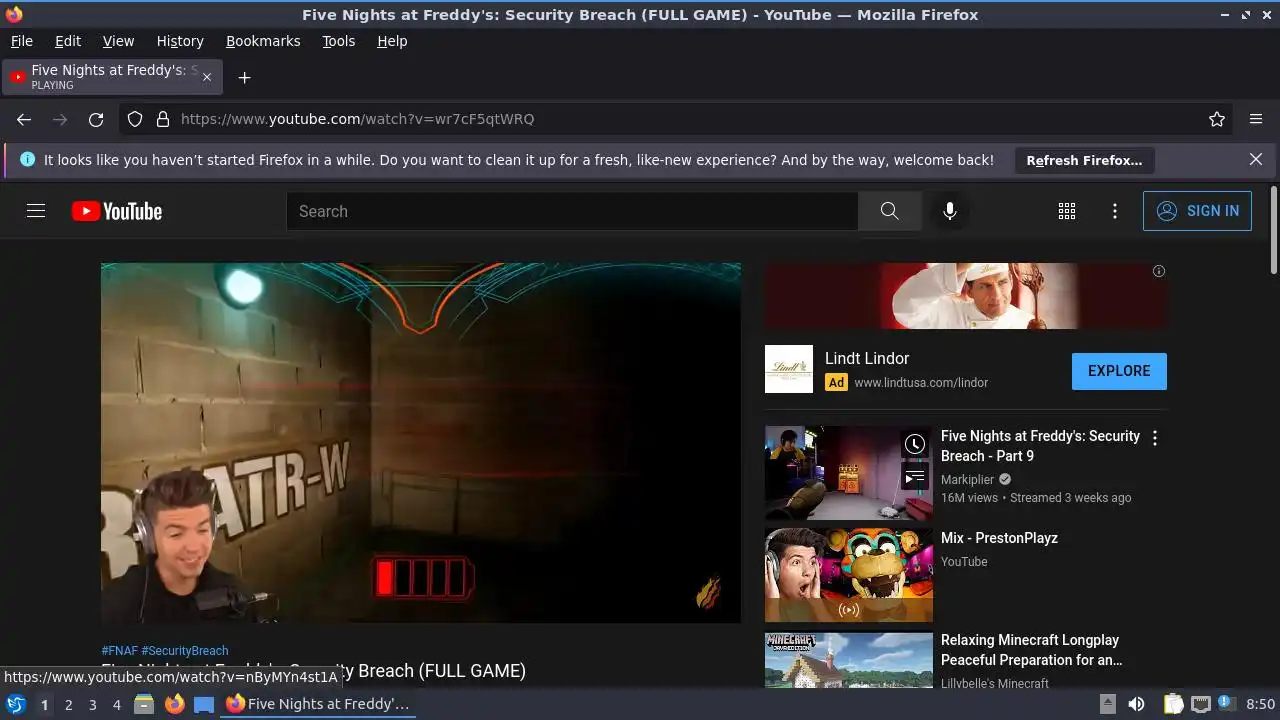The width and height of the screenshot is (1280, 720).
Task: Select the Five Nights at Freddy's tab
Action: pyautogui.click(x=112, y=77)
